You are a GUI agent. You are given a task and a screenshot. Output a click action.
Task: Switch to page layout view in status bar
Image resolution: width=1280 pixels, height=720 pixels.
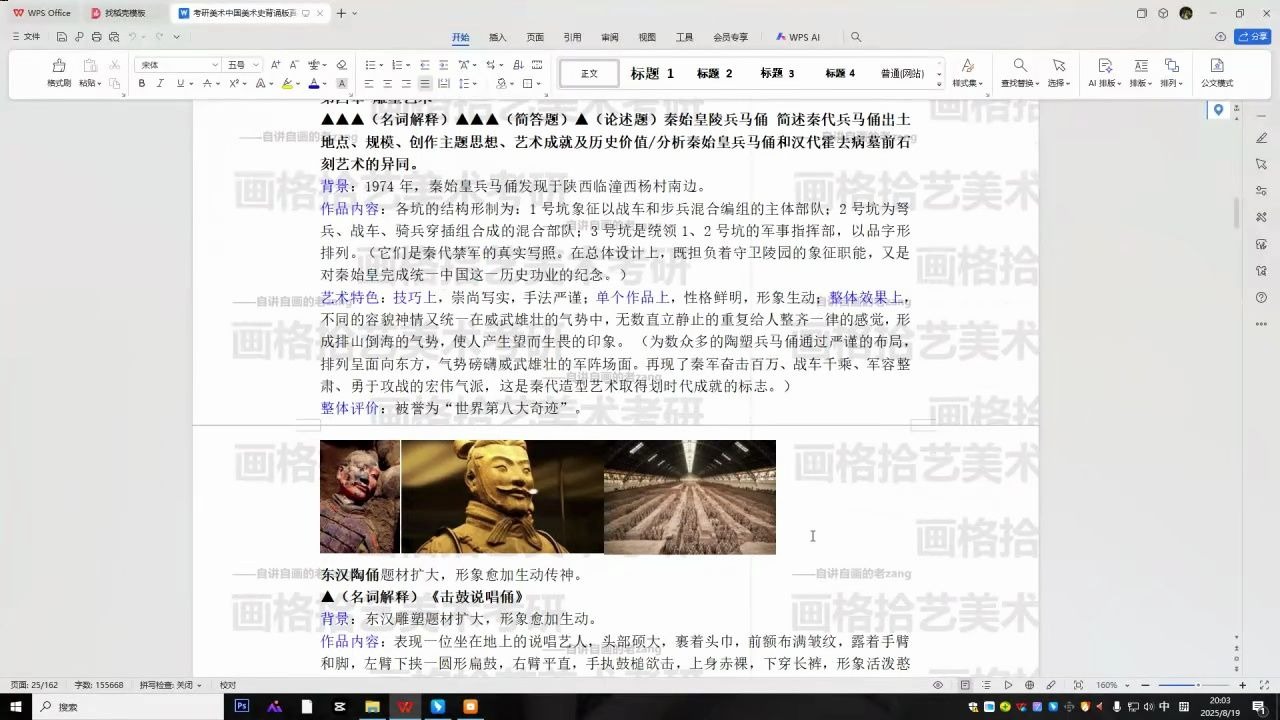click(x=965, y=685)
